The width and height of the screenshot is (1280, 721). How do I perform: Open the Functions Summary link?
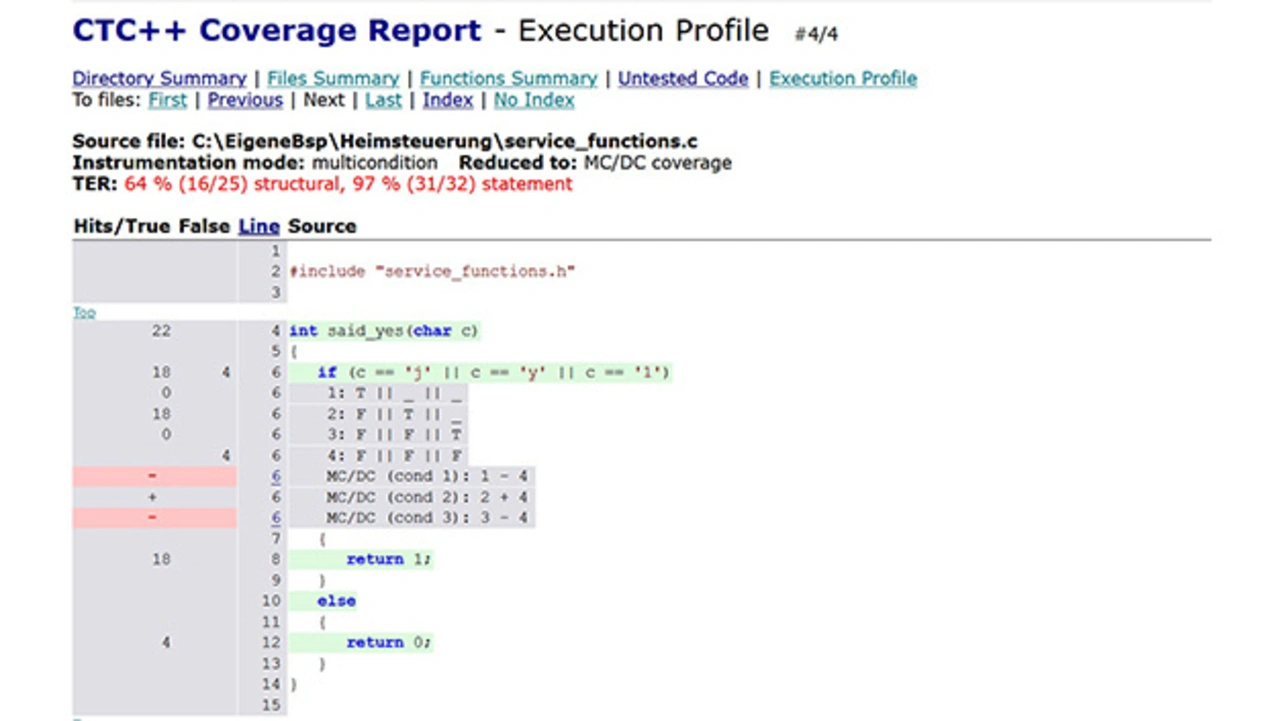pos(508,78)
